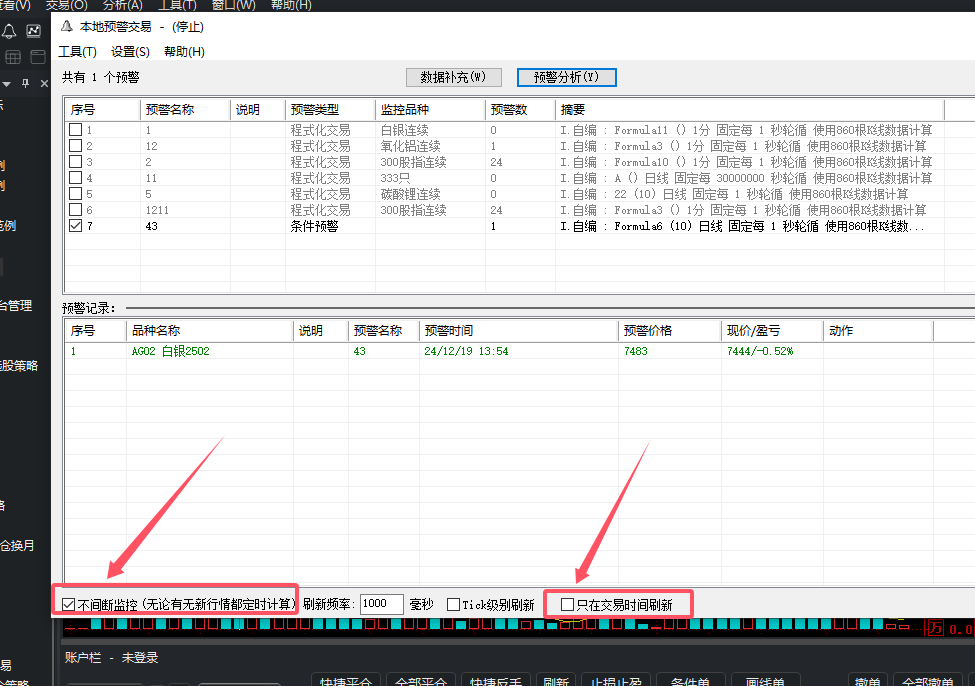Check the 只在交易时间刷新 option
Viewport: 975px width, 686px height.
[x=568, y=604]
